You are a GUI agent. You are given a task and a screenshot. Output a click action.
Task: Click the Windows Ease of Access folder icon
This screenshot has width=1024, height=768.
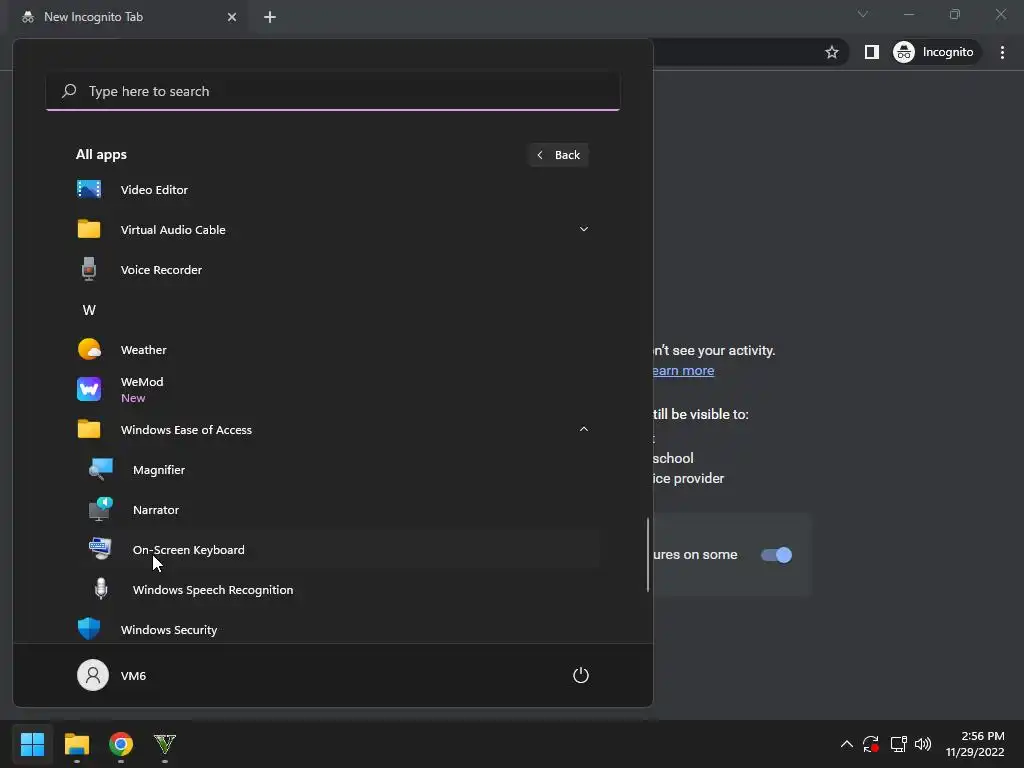(89, 429)
